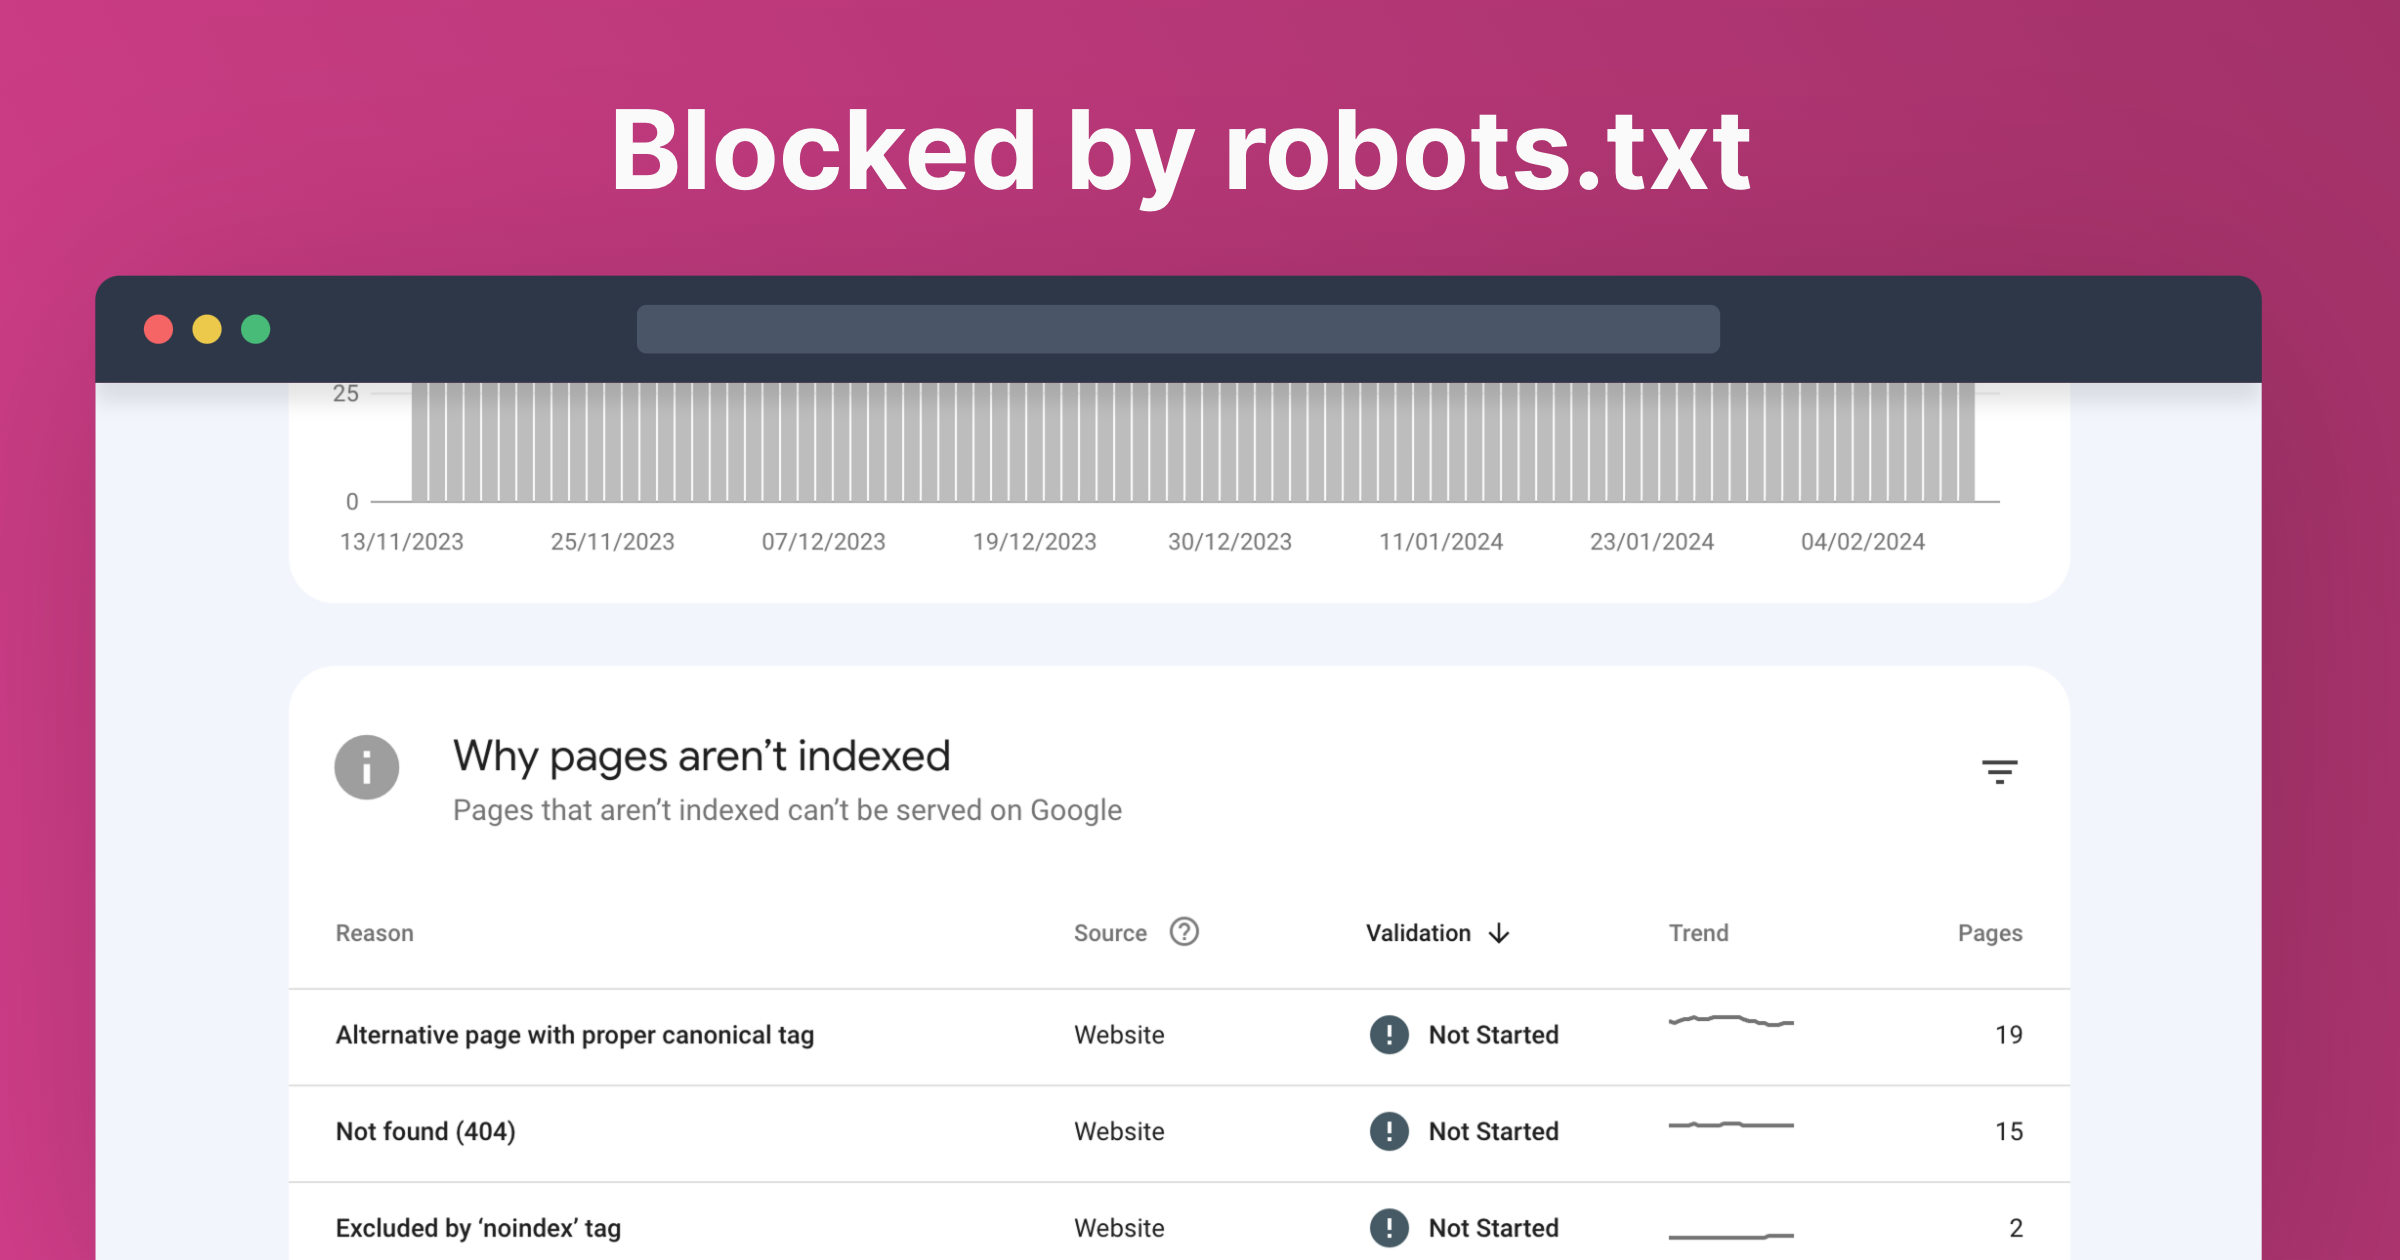The width and height of the screenshot is (2400, 1260).
Task: Click 'Not Started' status on the canonical tag row
Action: (x=1493, y=1035)
